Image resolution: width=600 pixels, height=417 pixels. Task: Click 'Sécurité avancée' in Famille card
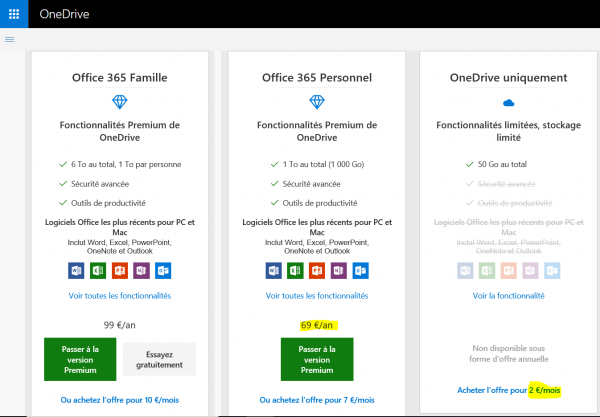tap(100, 184)
